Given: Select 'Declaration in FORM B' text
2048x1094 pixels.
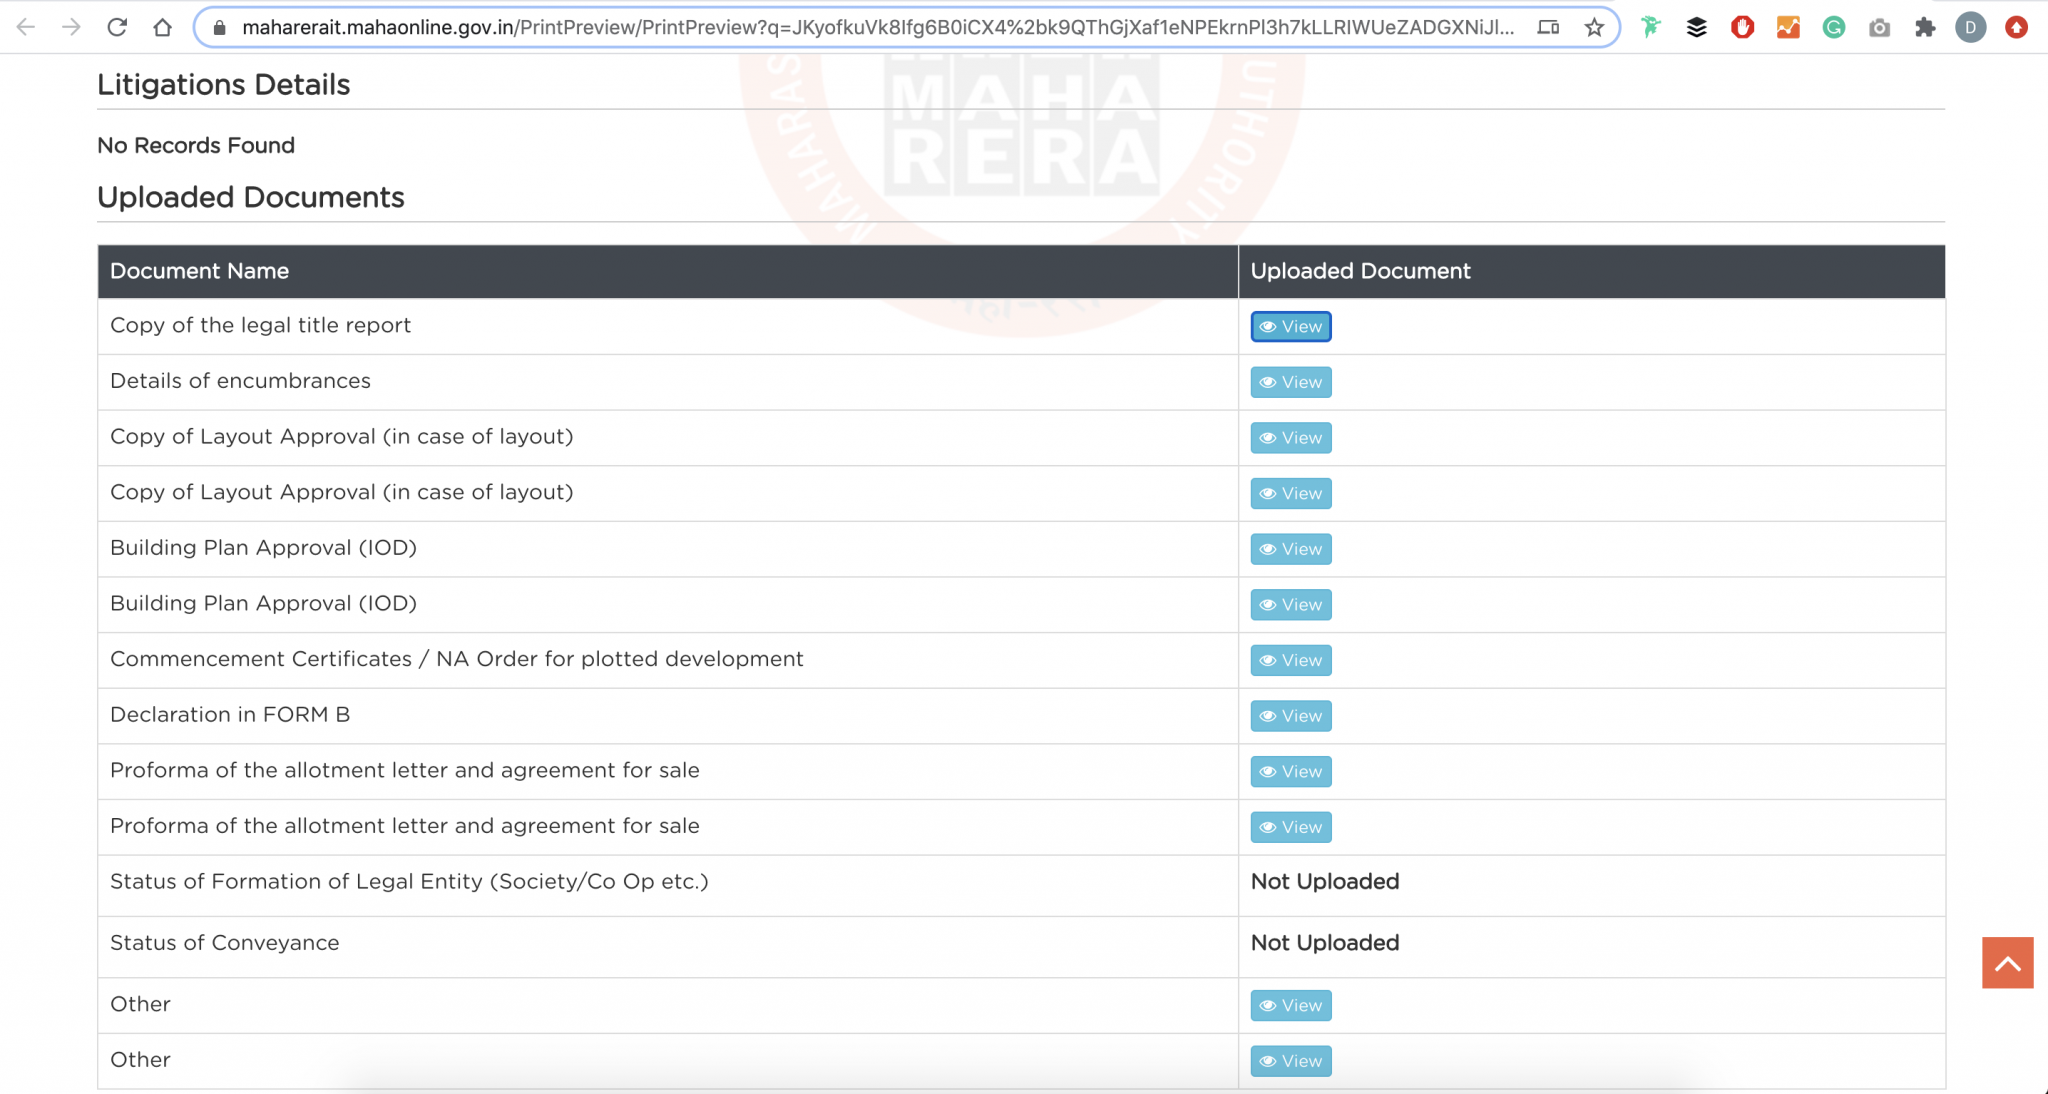Looking at the screenshot, I should coord(230,715).
